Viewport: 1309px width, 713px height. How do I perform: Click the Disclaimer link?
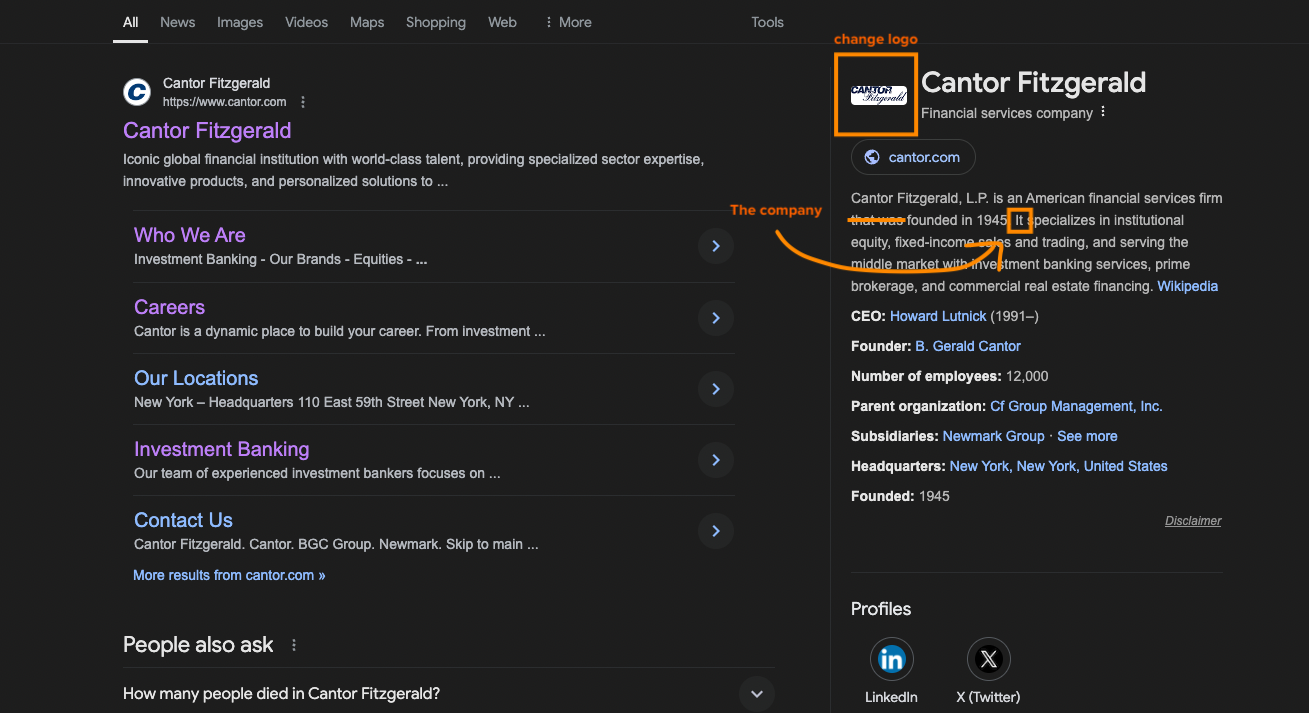(x=1193, y=521)
